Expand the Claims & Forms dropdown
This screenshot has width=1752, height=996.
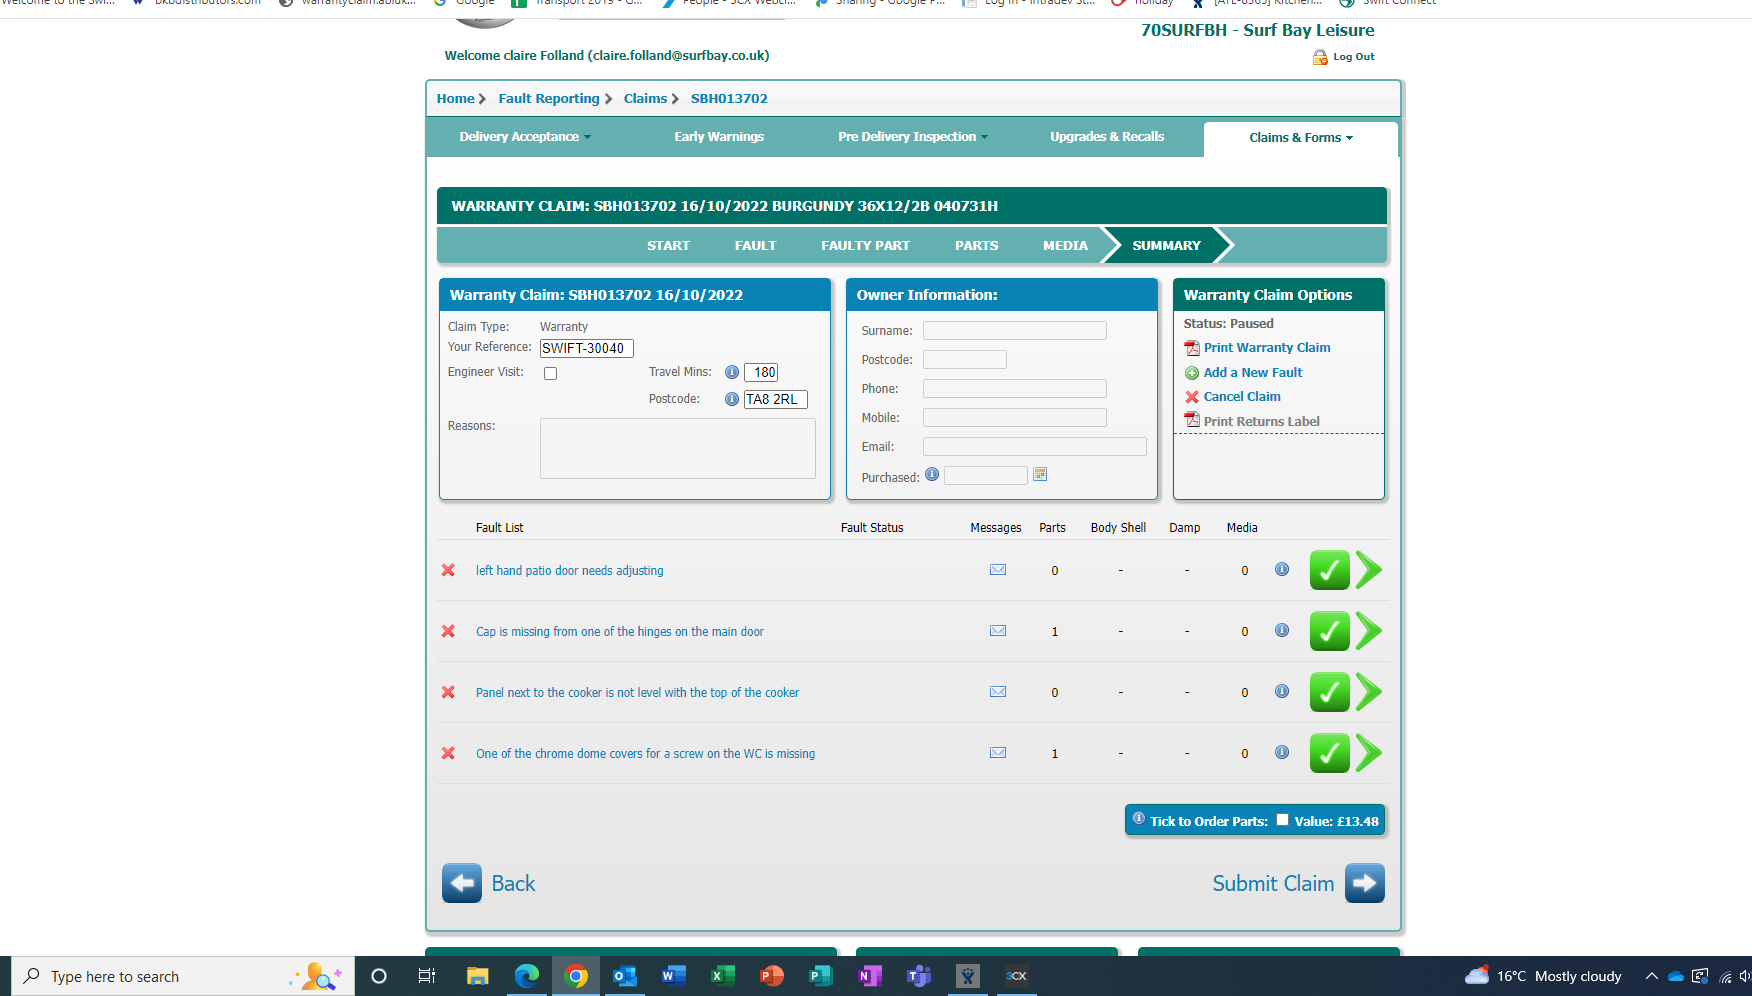(x=1301, y=138)
